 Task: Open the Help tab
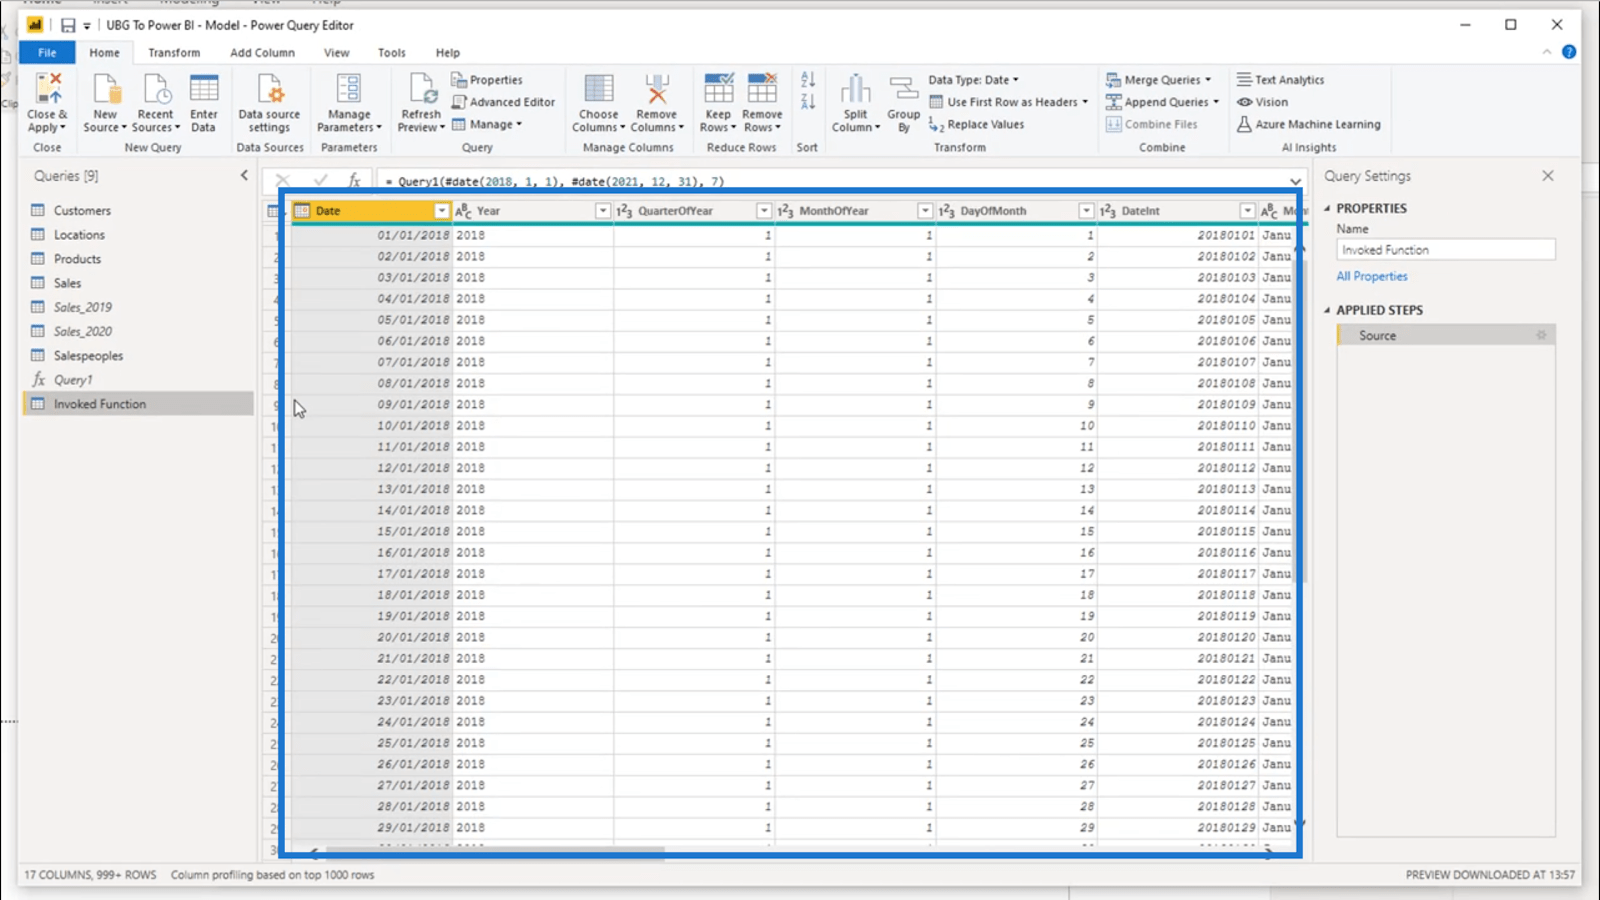(448, 53)
